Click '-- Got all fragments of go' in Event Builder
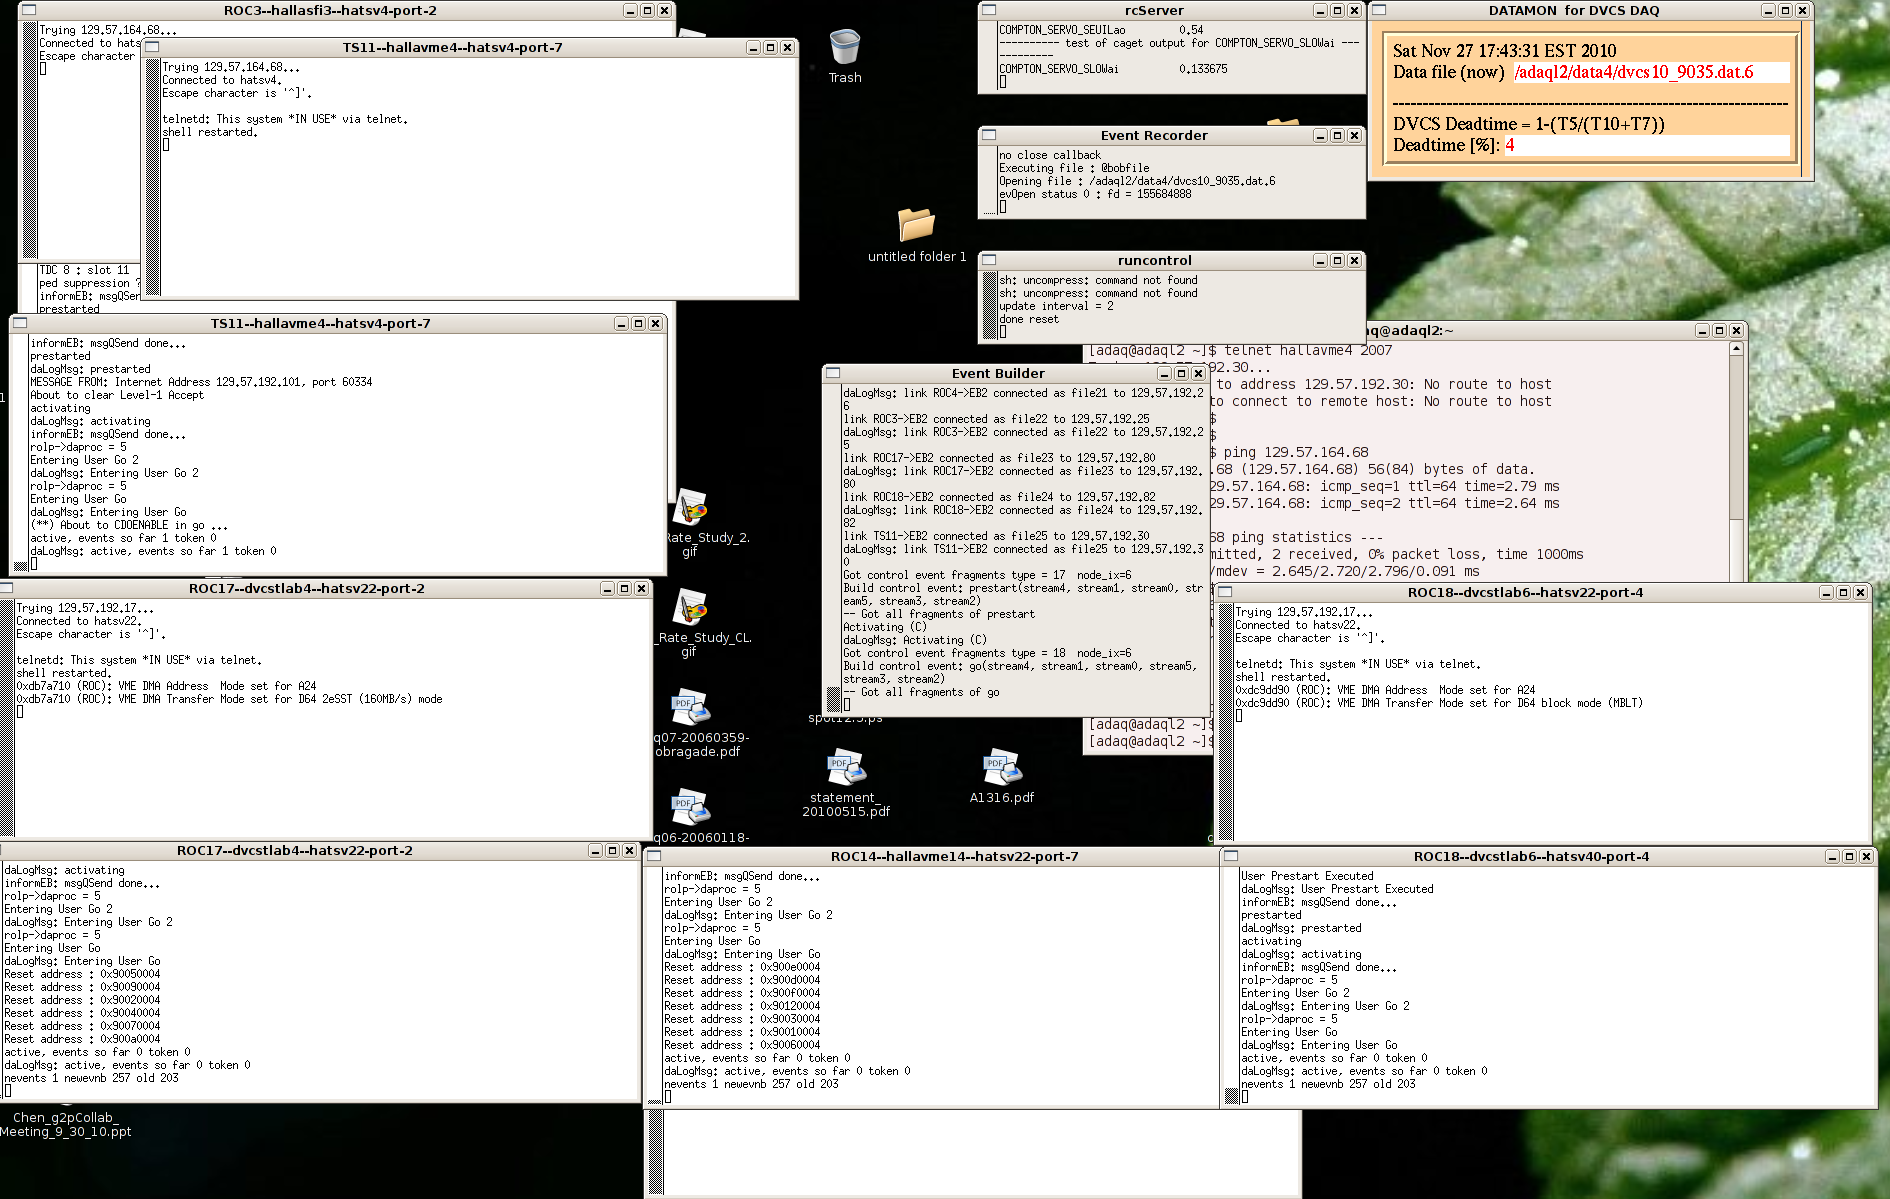Viewport: 1890px width, 1199px height. (x=921, y=692)
